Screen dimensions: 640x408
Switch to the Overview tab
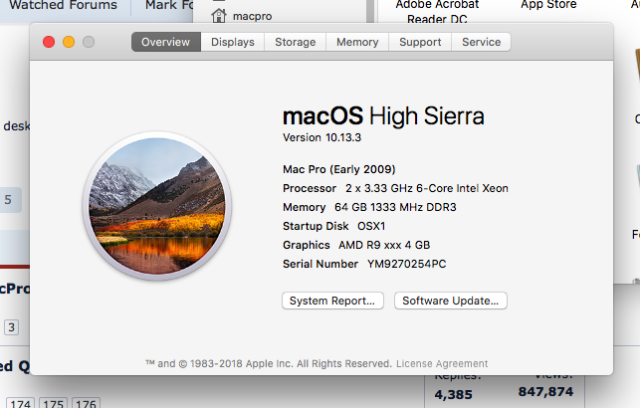[166, 42]
